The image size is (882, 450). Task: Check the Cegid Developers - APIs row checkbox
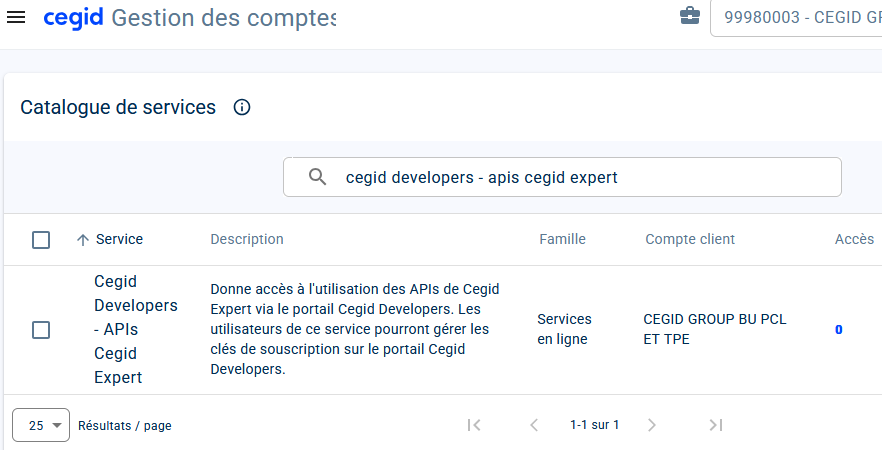[x=41, y=330]
